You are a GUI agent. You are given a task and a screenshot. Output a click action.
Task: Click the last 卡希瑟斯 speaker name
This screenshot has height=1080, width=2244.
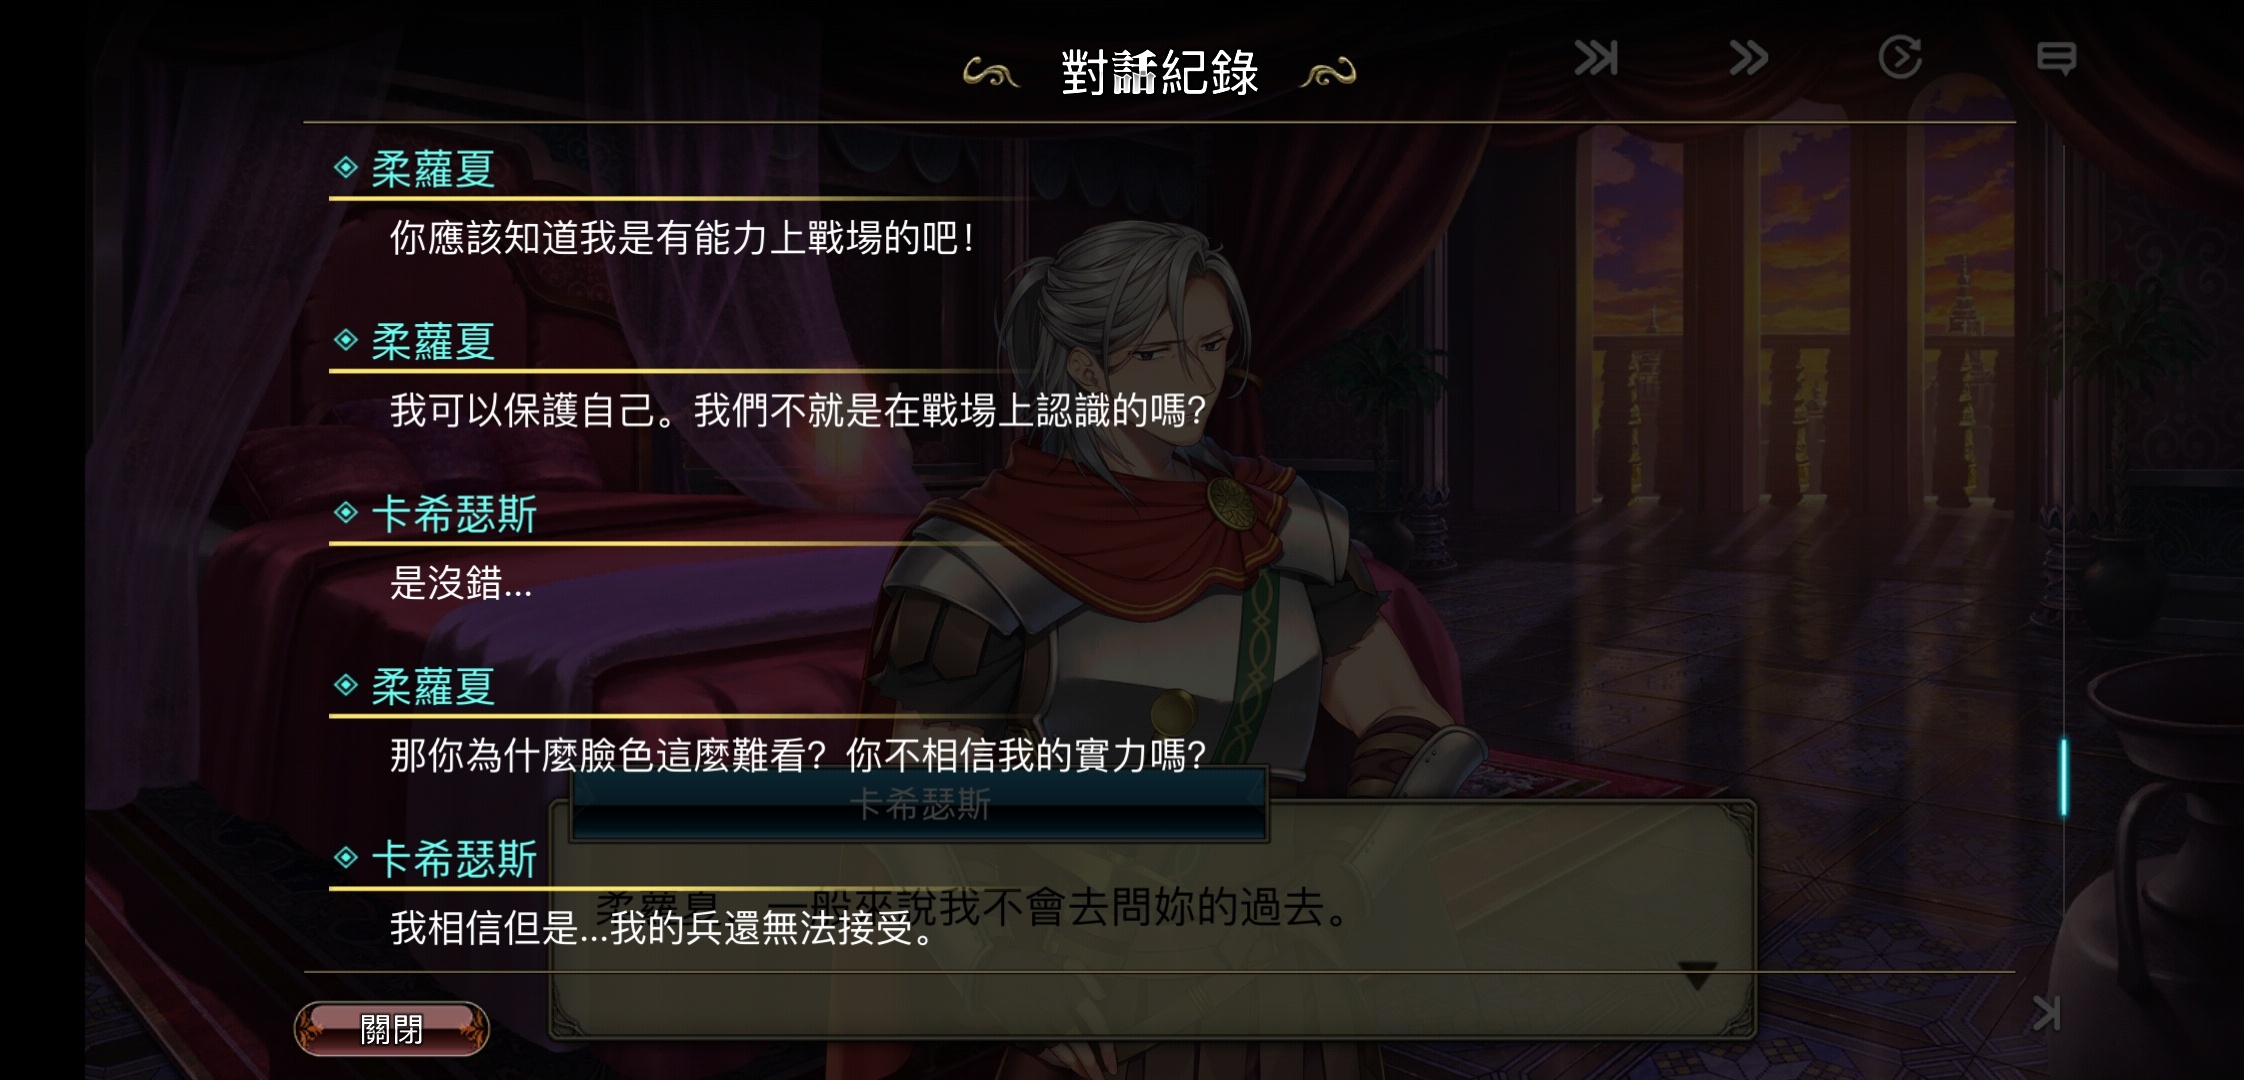click(x=454, y=859)
